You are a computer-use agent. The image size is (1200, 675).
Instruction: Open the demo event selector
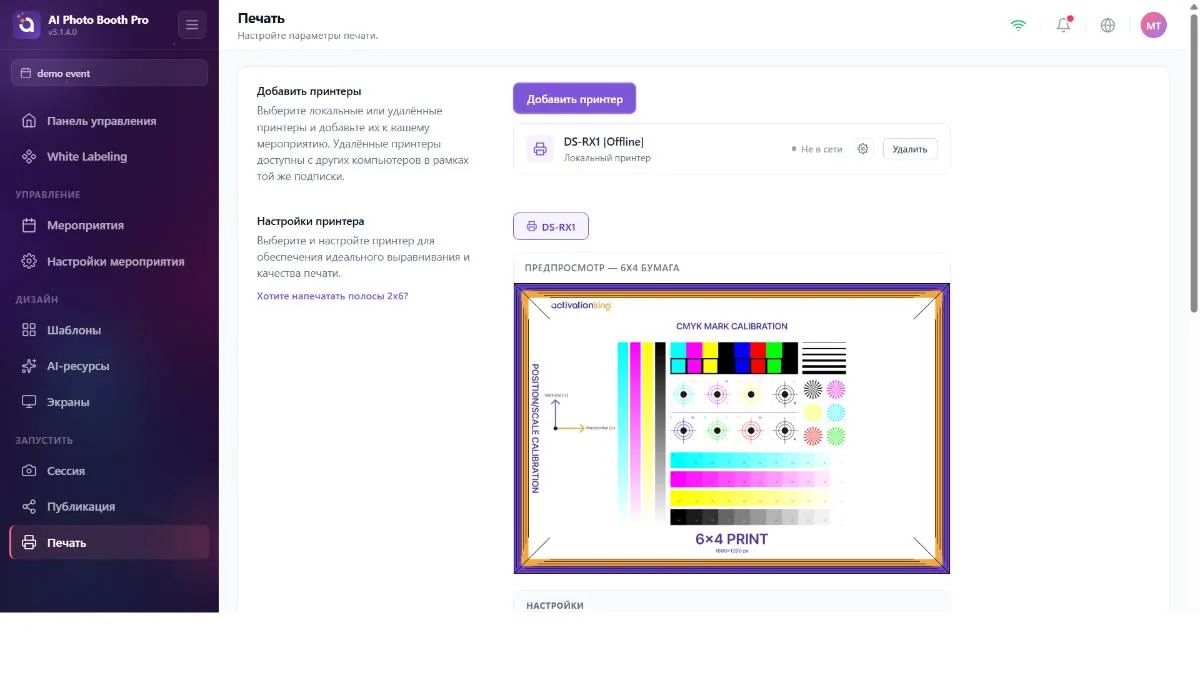(110, 73)
